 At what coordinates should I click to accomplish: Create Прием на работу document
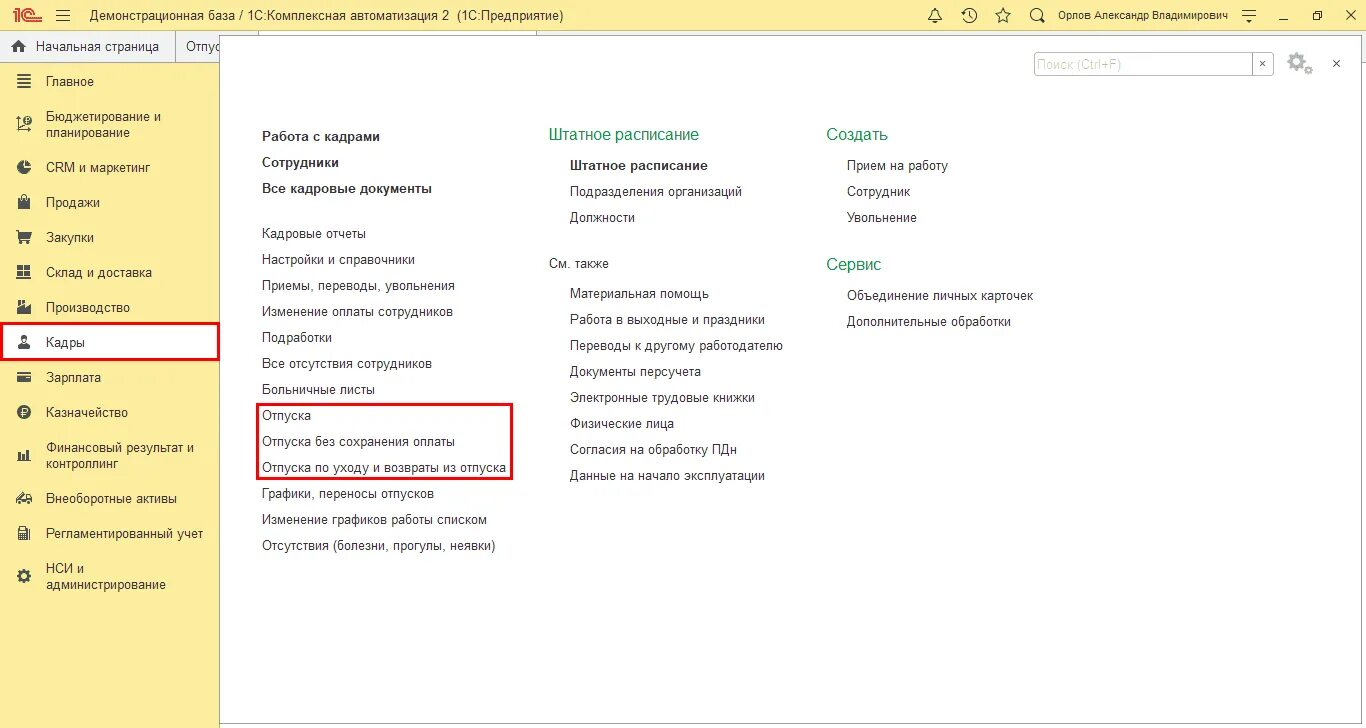(x=897, y=165)
